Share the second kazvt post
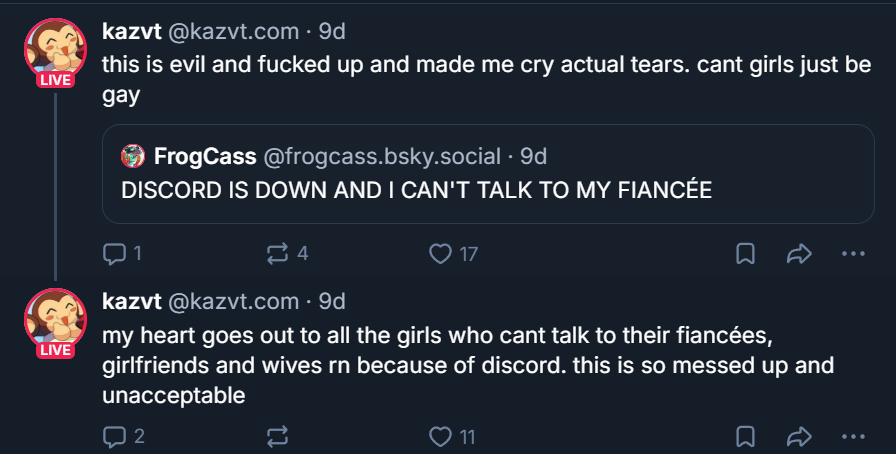The width and height of the screenshot is (896, 454). tap(798, 436)
